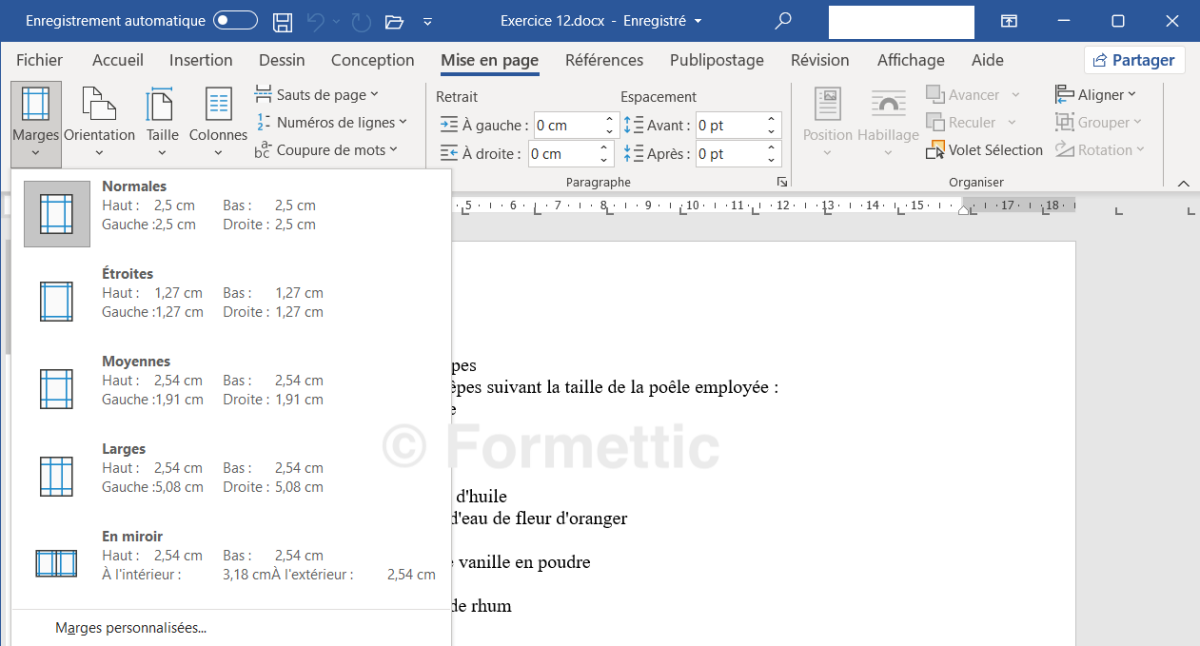The height and width of the screenshot is (646, 1200).
Task: Collapse the ribbon with the chevron arrow
Action: coord(1183,183)
